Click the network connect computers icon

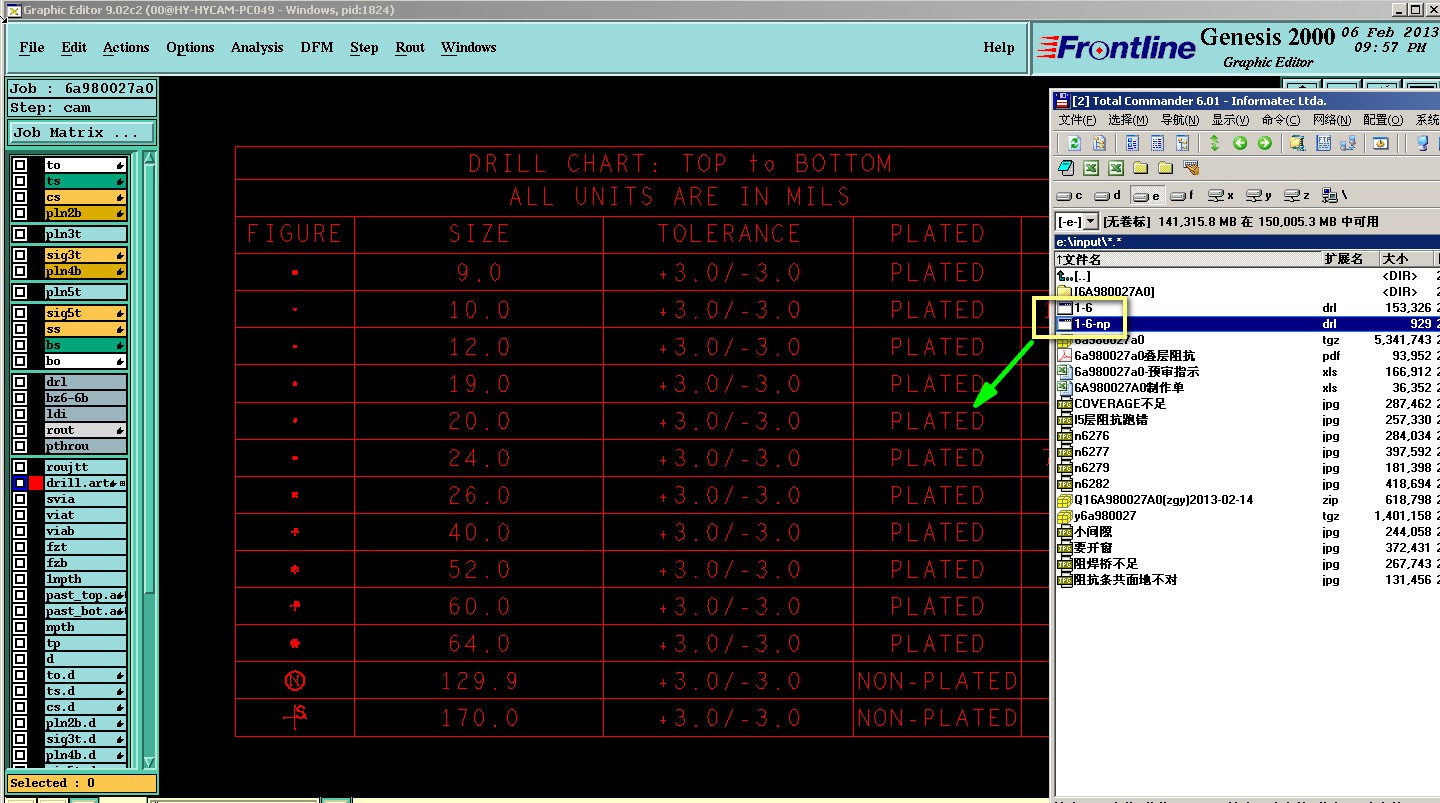pyautogui.click(x=1348, y=143)
